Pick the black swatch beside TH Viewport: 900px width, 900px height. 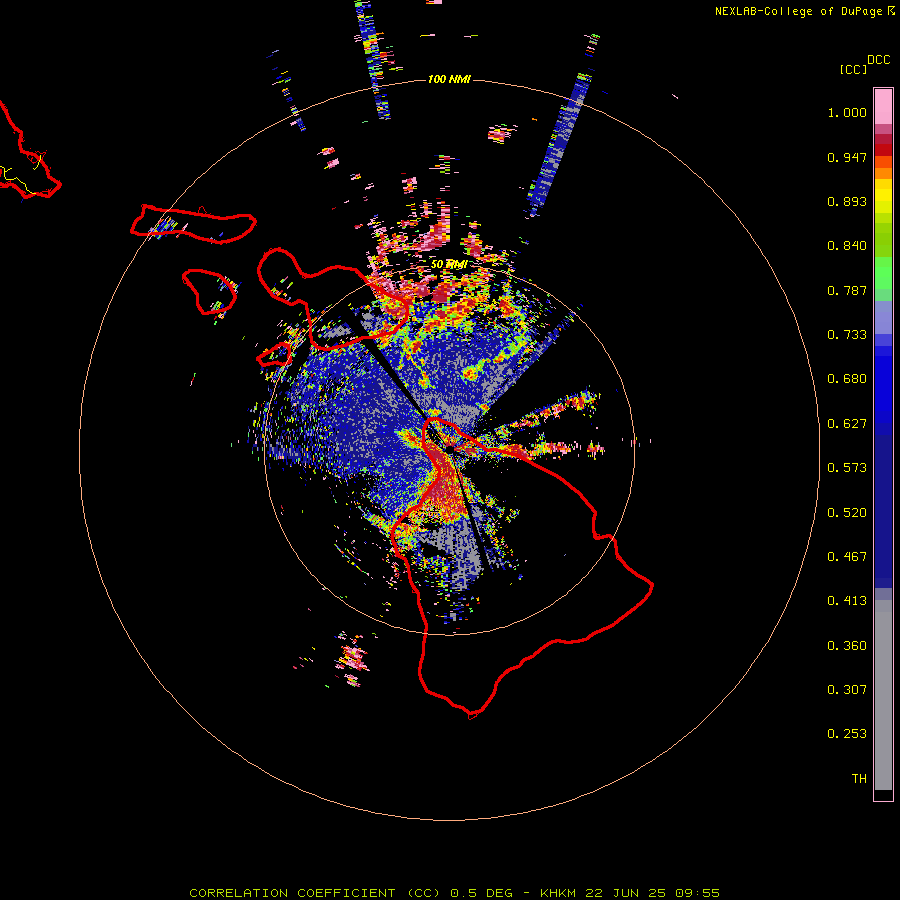(x=883, y=794)
